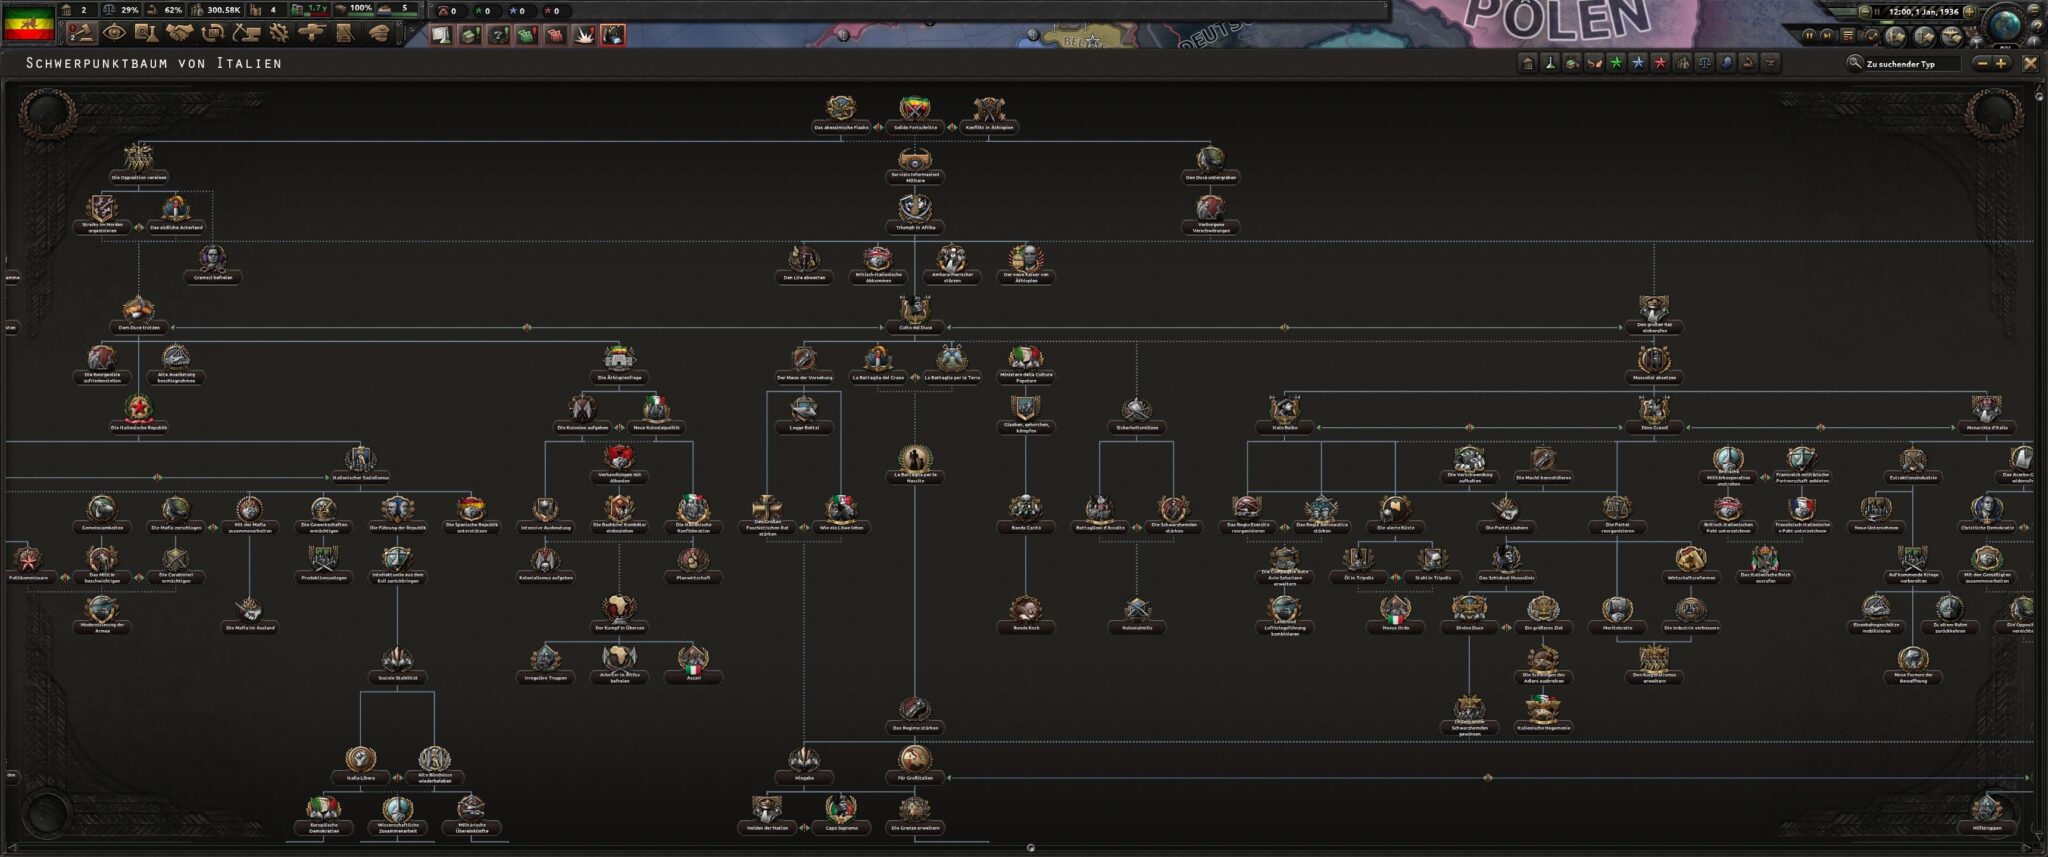Select focus Dino Grandi
The height and width of the screenshot is (857, 2048).
(x=1654, y=413)
